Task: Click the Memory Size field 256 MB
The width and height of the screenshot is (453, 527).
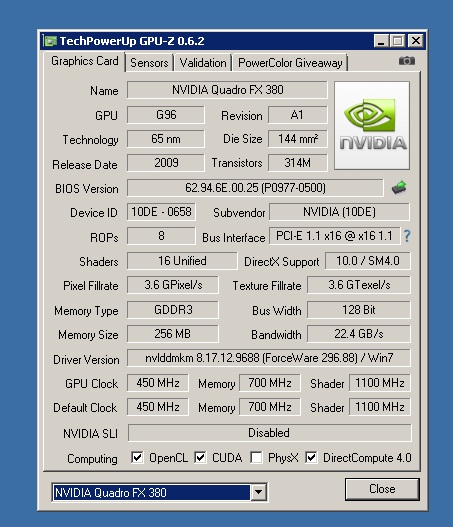Action: (x=173, y=334)
